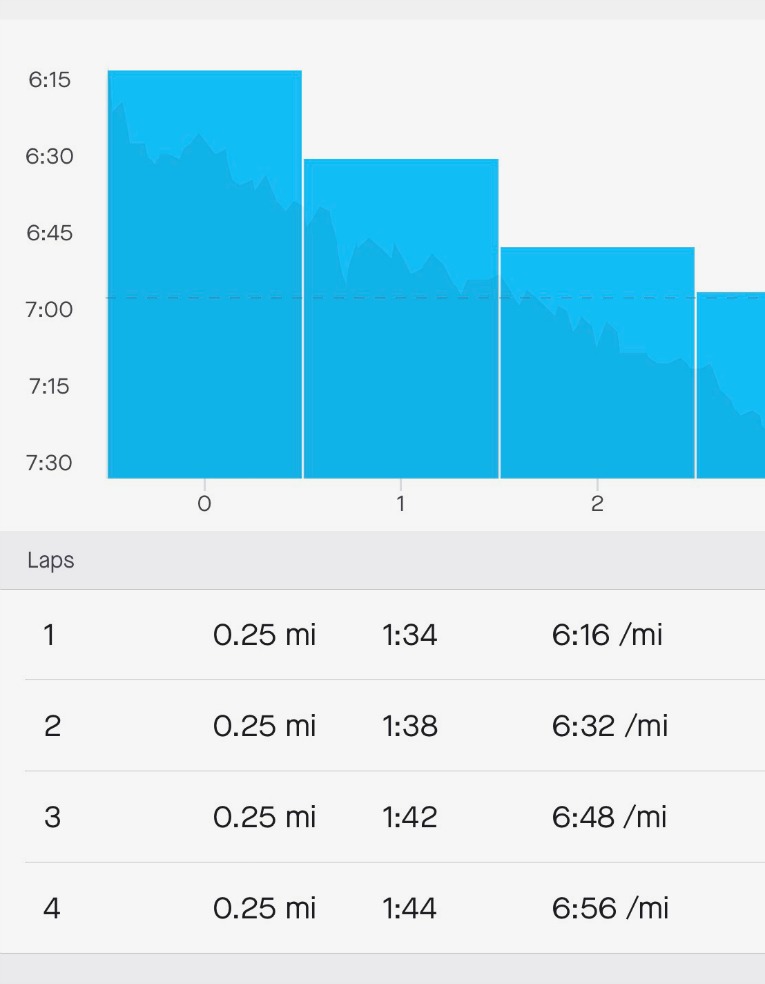The height and width of the screenshot is (984, 765).
Task: Click the 6:16 /mi pace value
Action: [x=607, y=635]
